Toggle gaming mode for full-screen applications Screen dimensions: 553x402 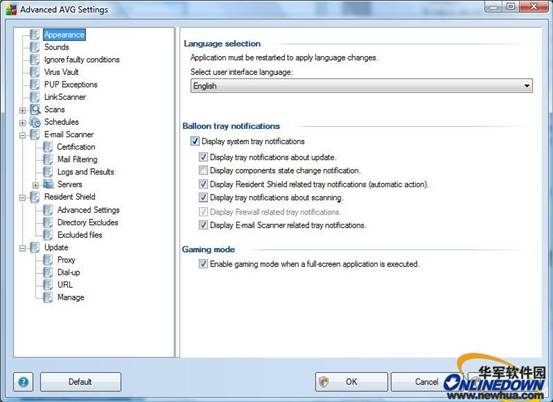pos(203,264)
